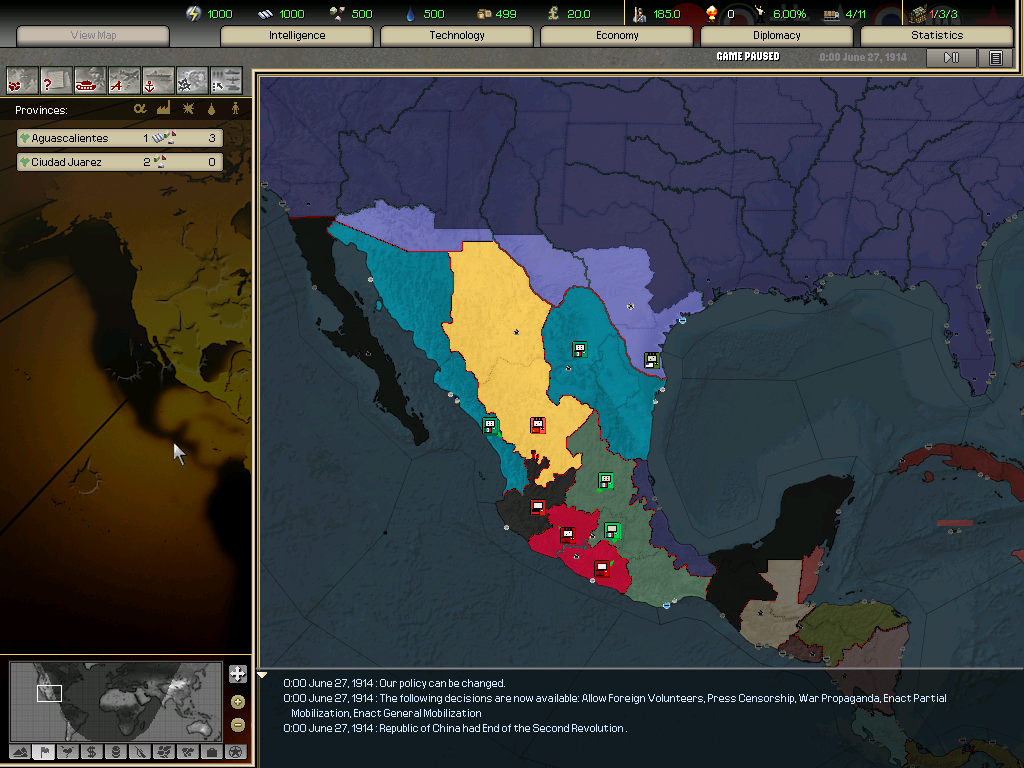Image resolution: width=1024 pixels, height=768 pixels.
Task: Switch to terrain map mode
Action: tap(20, 752)
